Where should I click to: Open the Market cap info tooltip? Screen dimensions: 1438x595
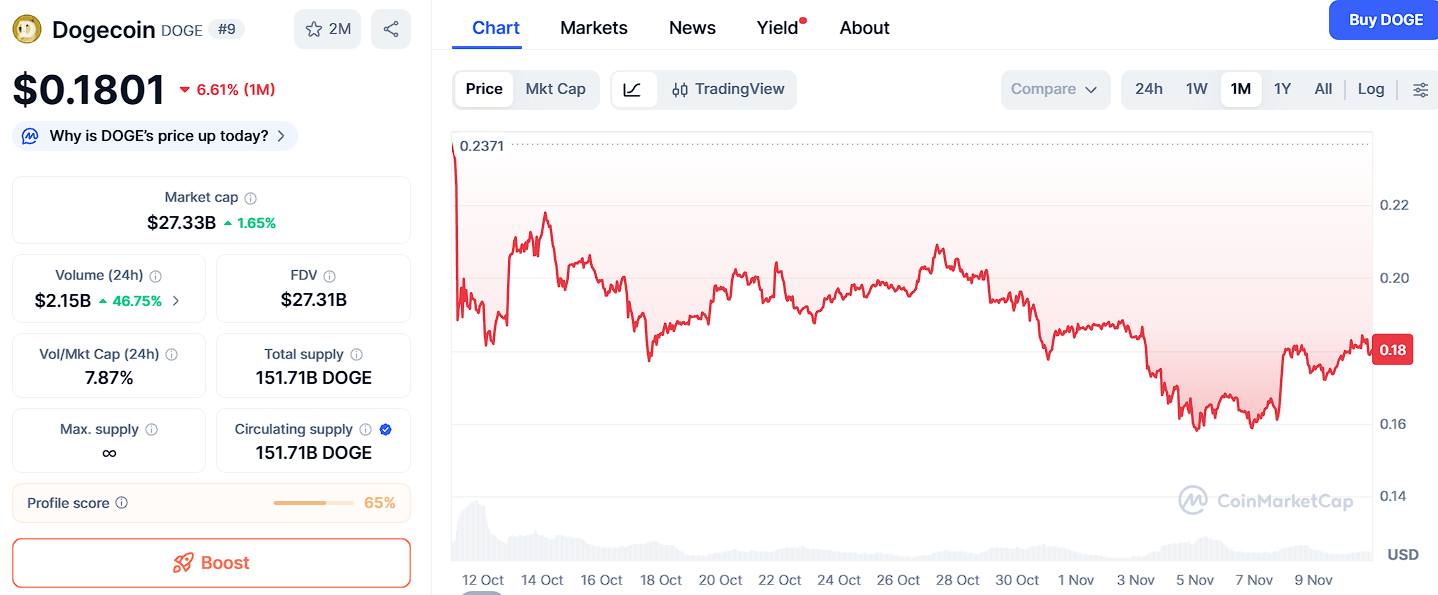(x=249, y=197)
